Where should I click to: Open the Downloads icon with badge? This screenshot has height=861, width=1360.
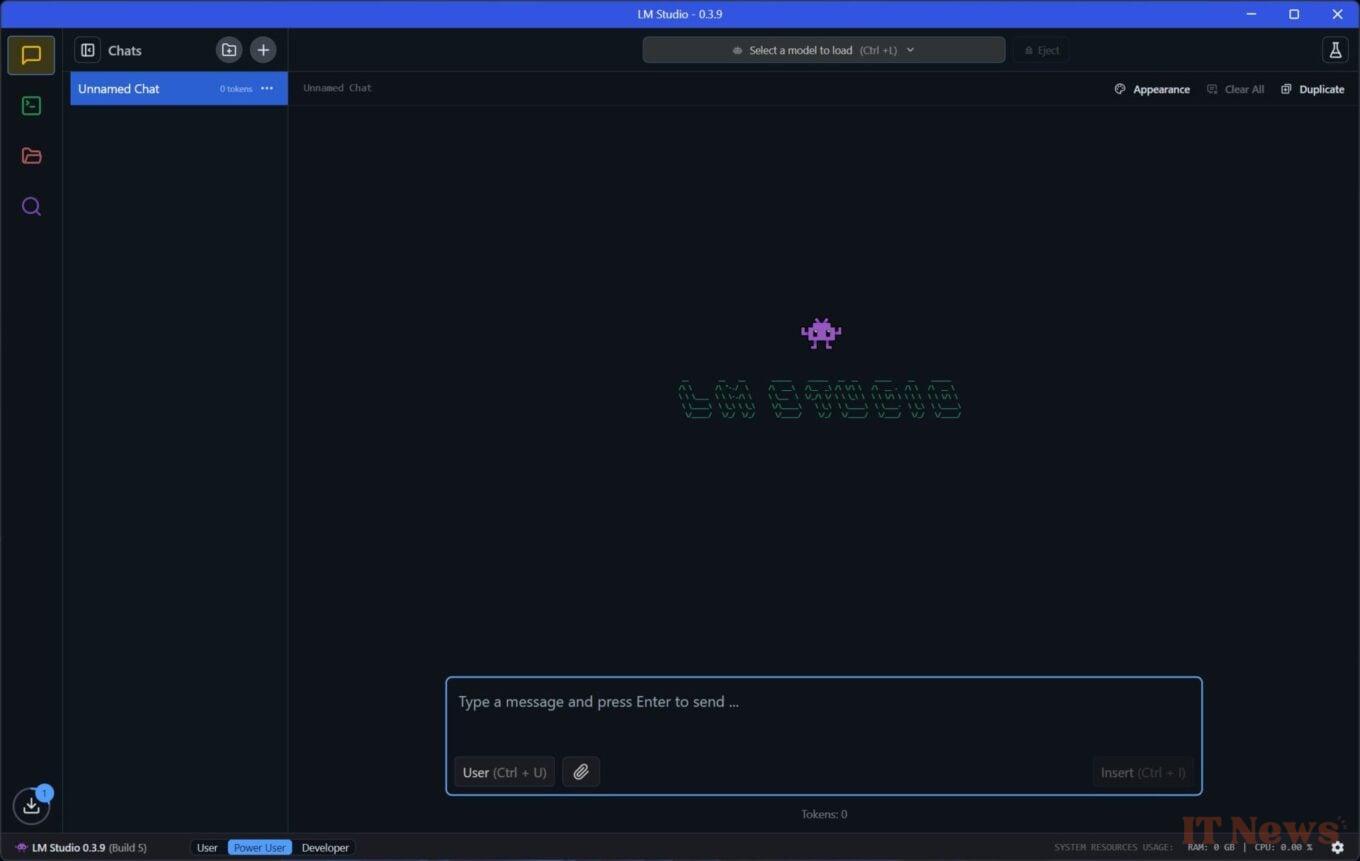(31, 805)
